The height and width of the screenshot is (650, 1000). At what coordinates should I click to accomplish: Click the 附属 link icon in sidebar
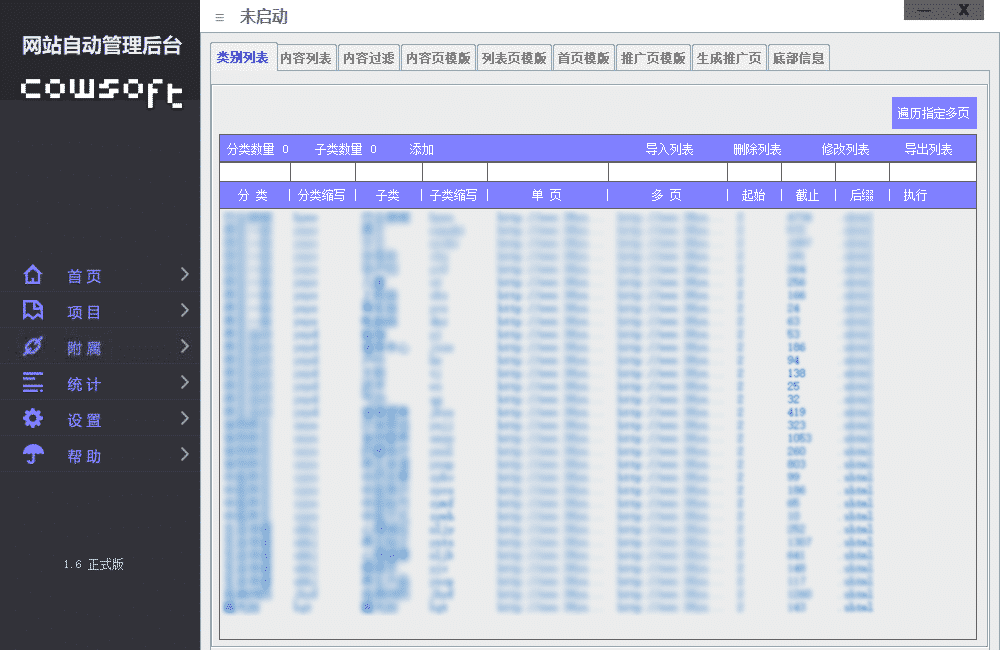(33, 347)
